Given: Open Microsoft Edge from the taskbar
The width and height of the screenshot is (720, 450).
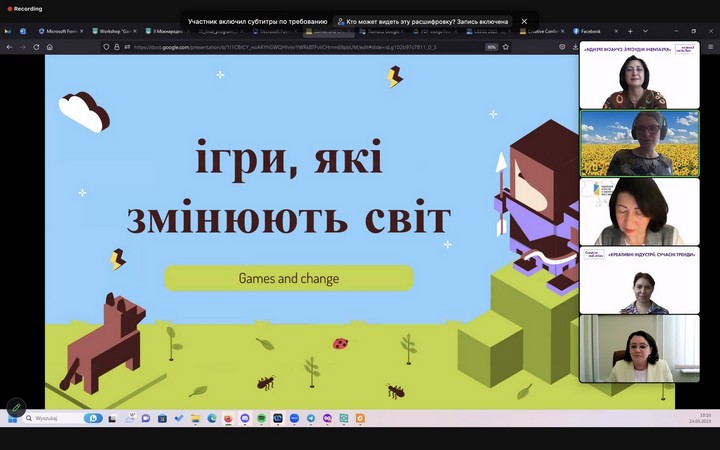Looking at the screenshot, I should [x=212, y=418].
